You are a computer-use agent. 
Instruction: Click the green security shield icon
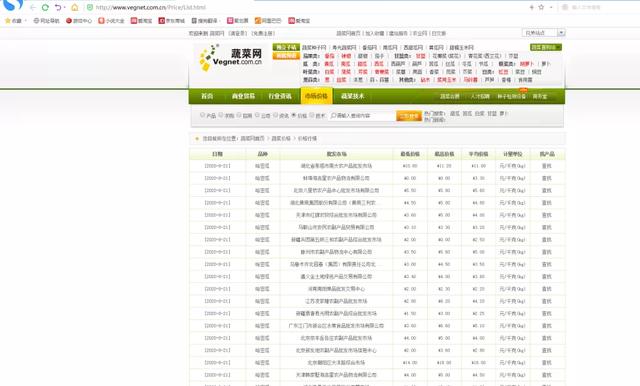(90, 7)
